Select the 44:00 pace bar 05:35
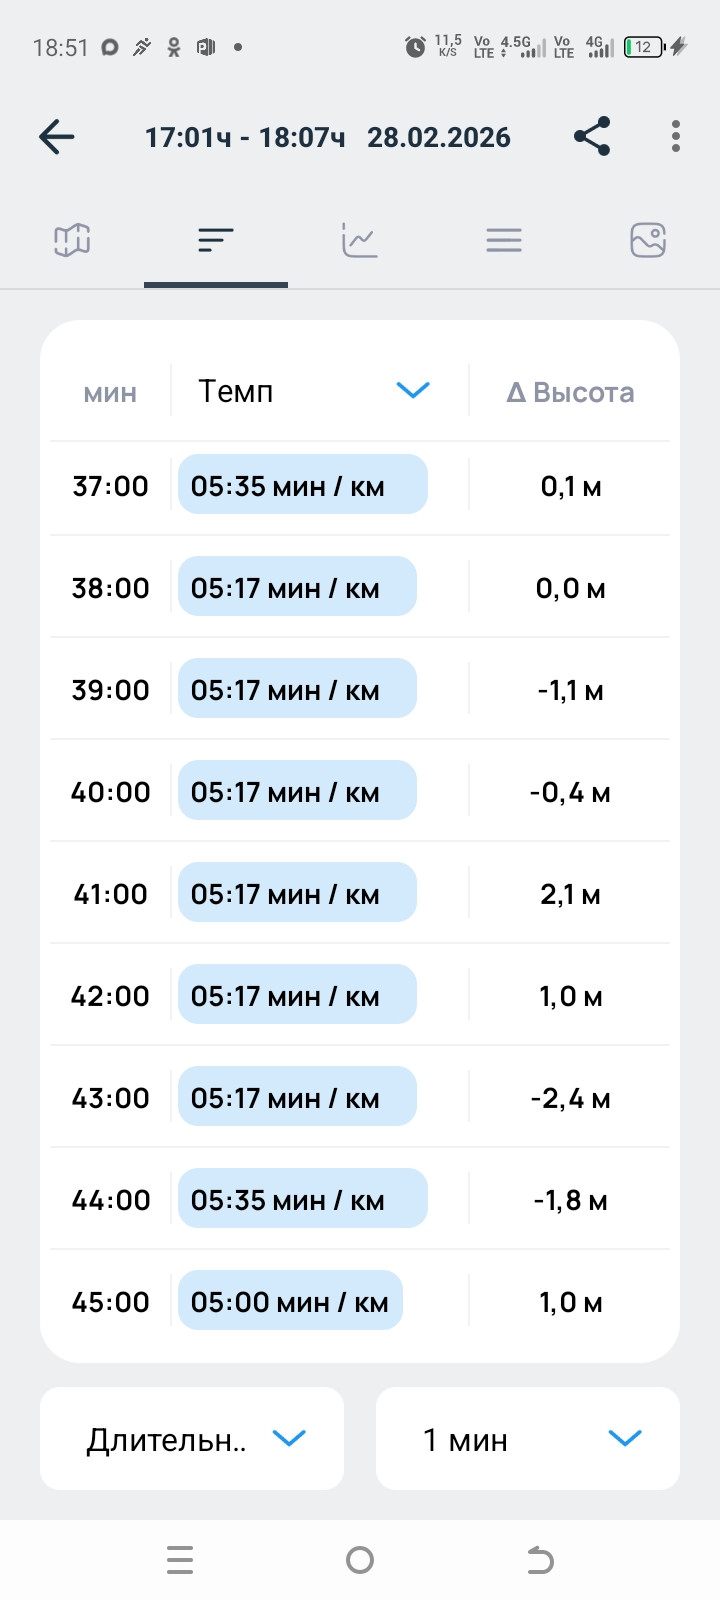This screenshot has width=720, height=1600. (x=303, y=1199)
